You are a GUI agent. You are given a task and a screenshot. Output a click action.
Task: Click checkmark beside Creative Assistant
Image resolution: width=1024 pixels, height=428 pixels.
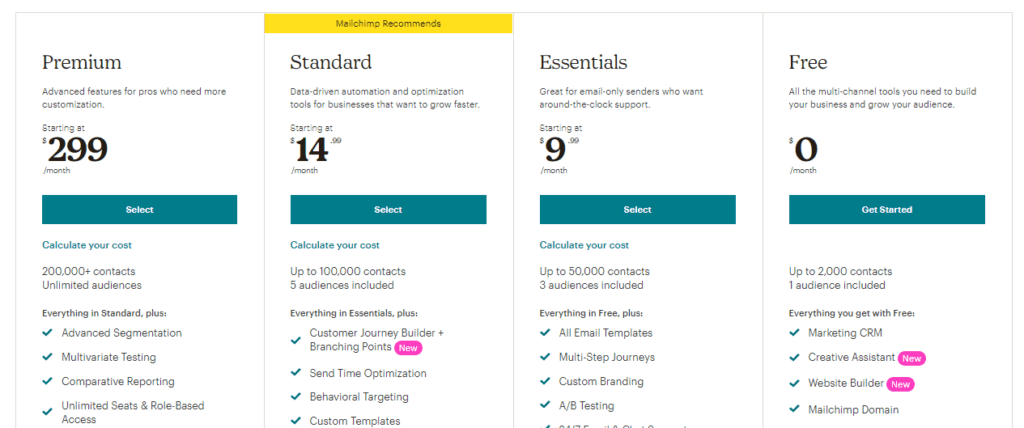pyautogui.click(x=795, y=357)
